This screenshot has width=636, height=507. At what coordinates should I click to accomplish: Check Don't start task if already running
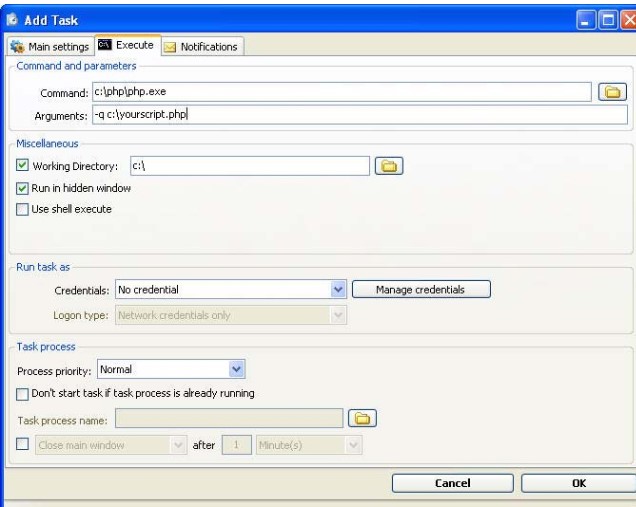22,394
